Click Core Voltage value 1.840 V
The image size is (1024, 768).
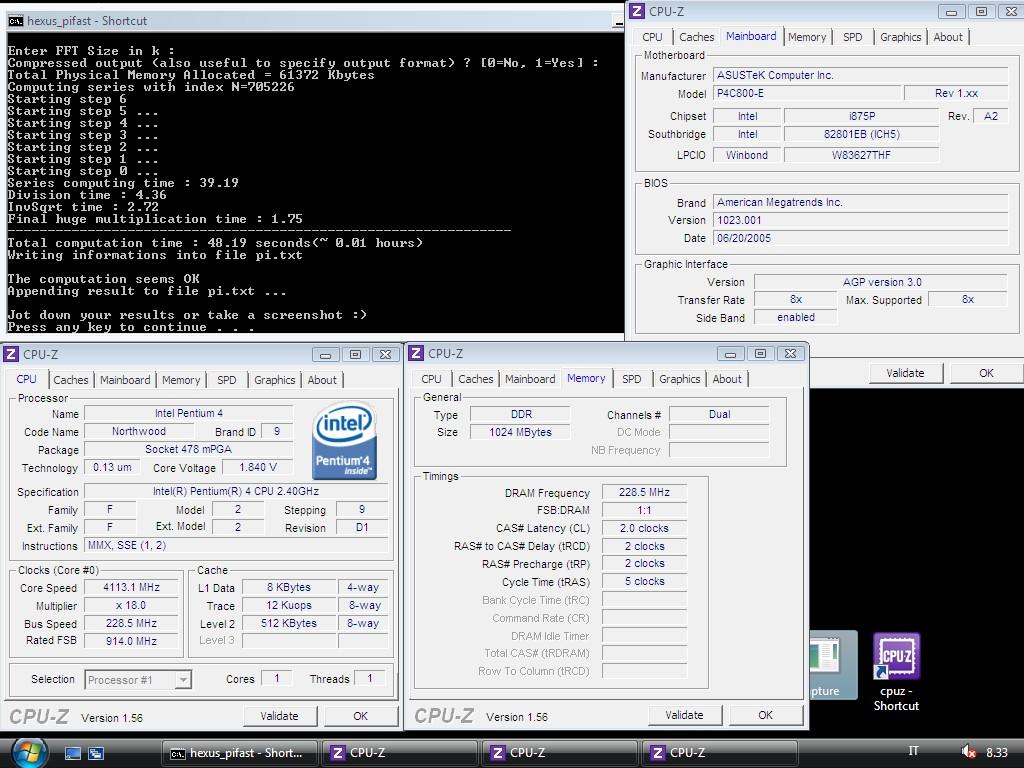[257, 467]
